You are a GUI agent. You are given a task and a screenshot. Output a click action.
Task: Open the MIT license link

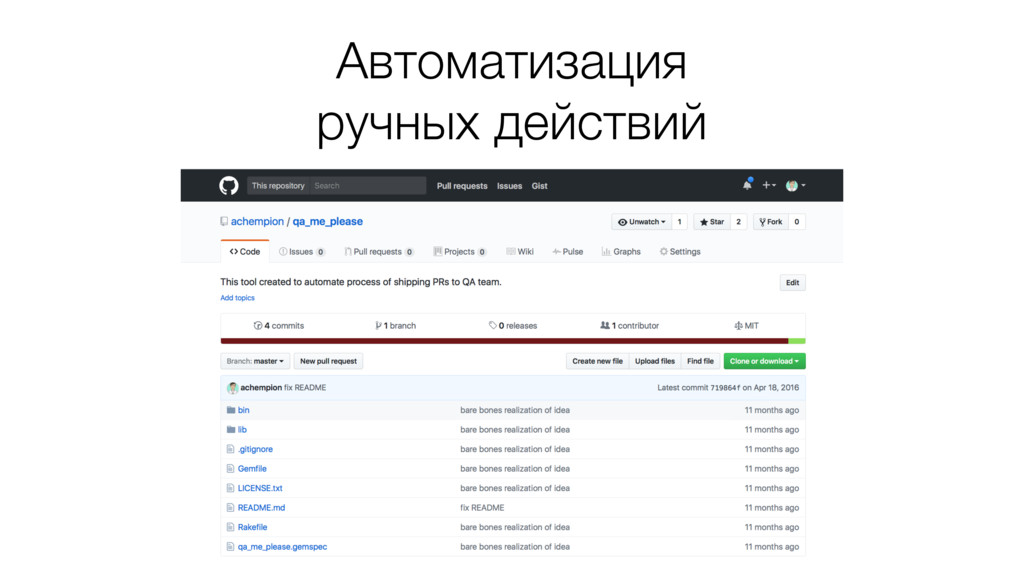tap(746, 325)
